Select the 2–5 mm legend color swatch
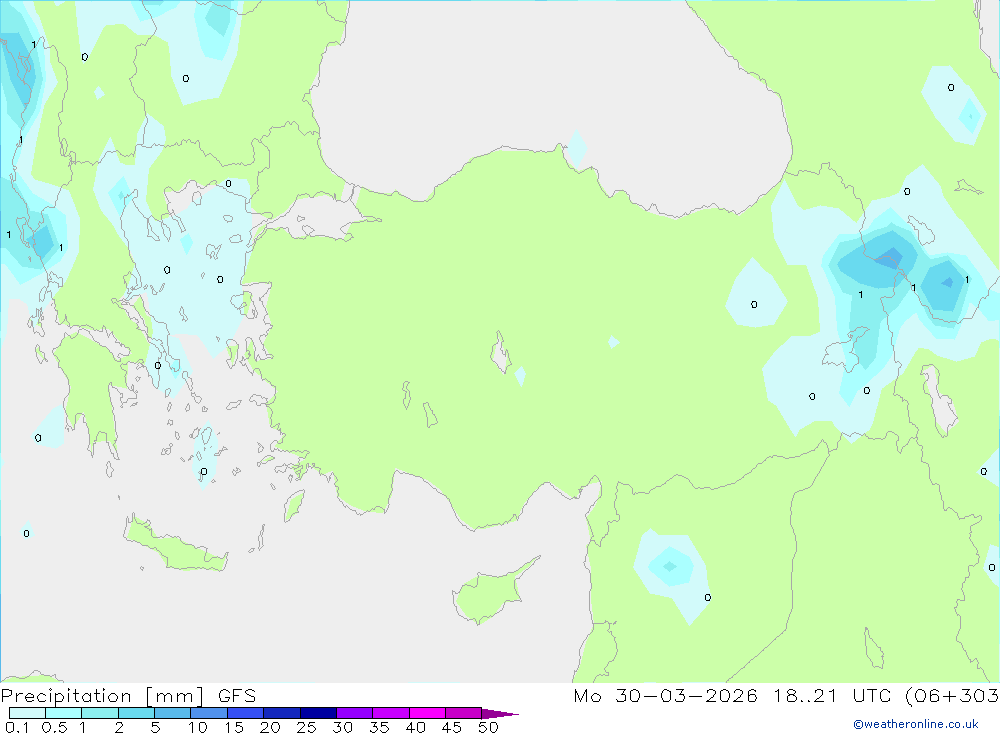 [136, 713]
